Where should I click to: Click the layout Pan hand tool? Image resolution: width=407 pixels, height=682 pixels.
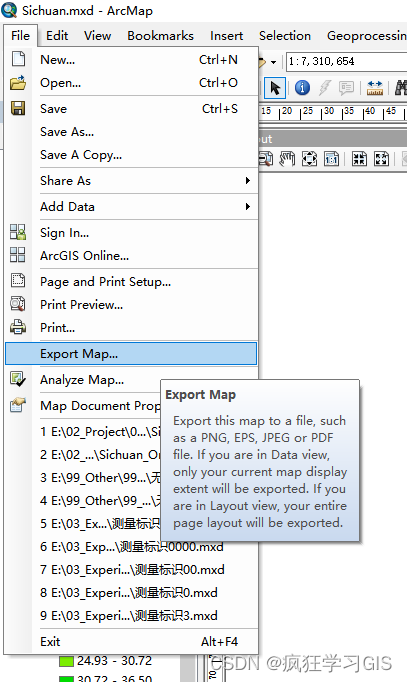tap(287, 159)
